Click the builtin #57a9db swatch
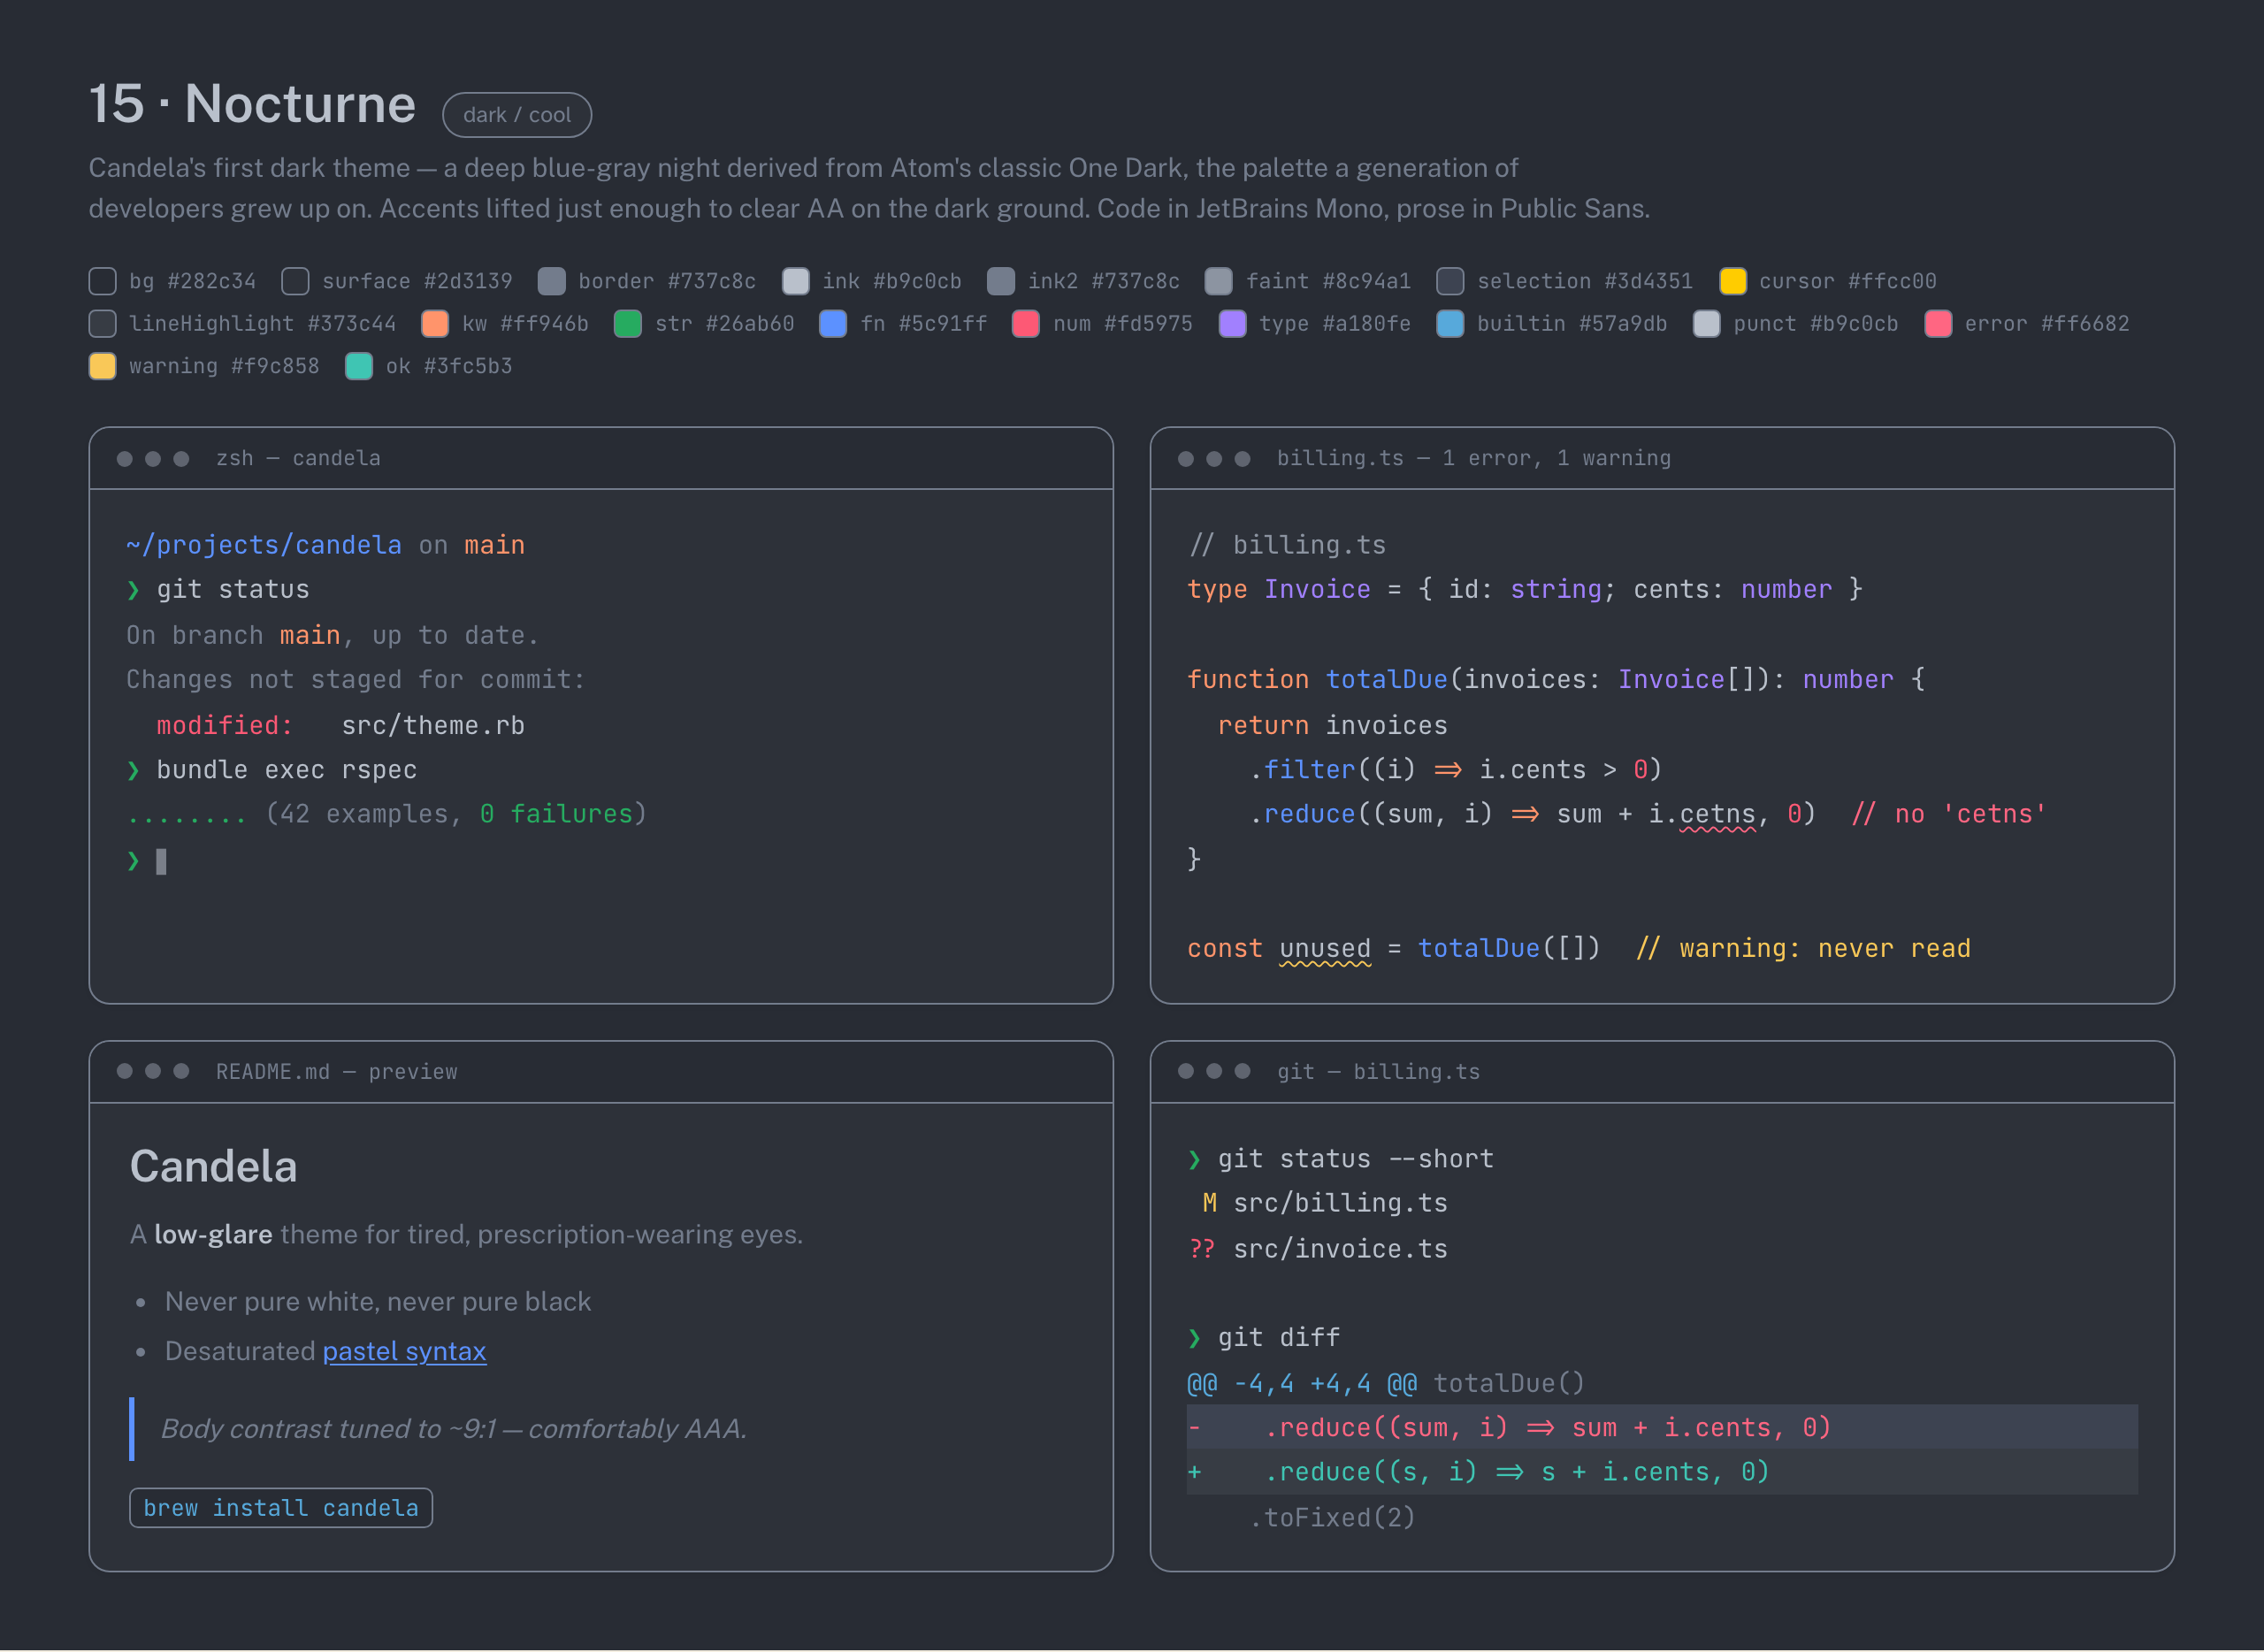The height and width of the screenshot is (1652, 2264). pos(1450,324)
